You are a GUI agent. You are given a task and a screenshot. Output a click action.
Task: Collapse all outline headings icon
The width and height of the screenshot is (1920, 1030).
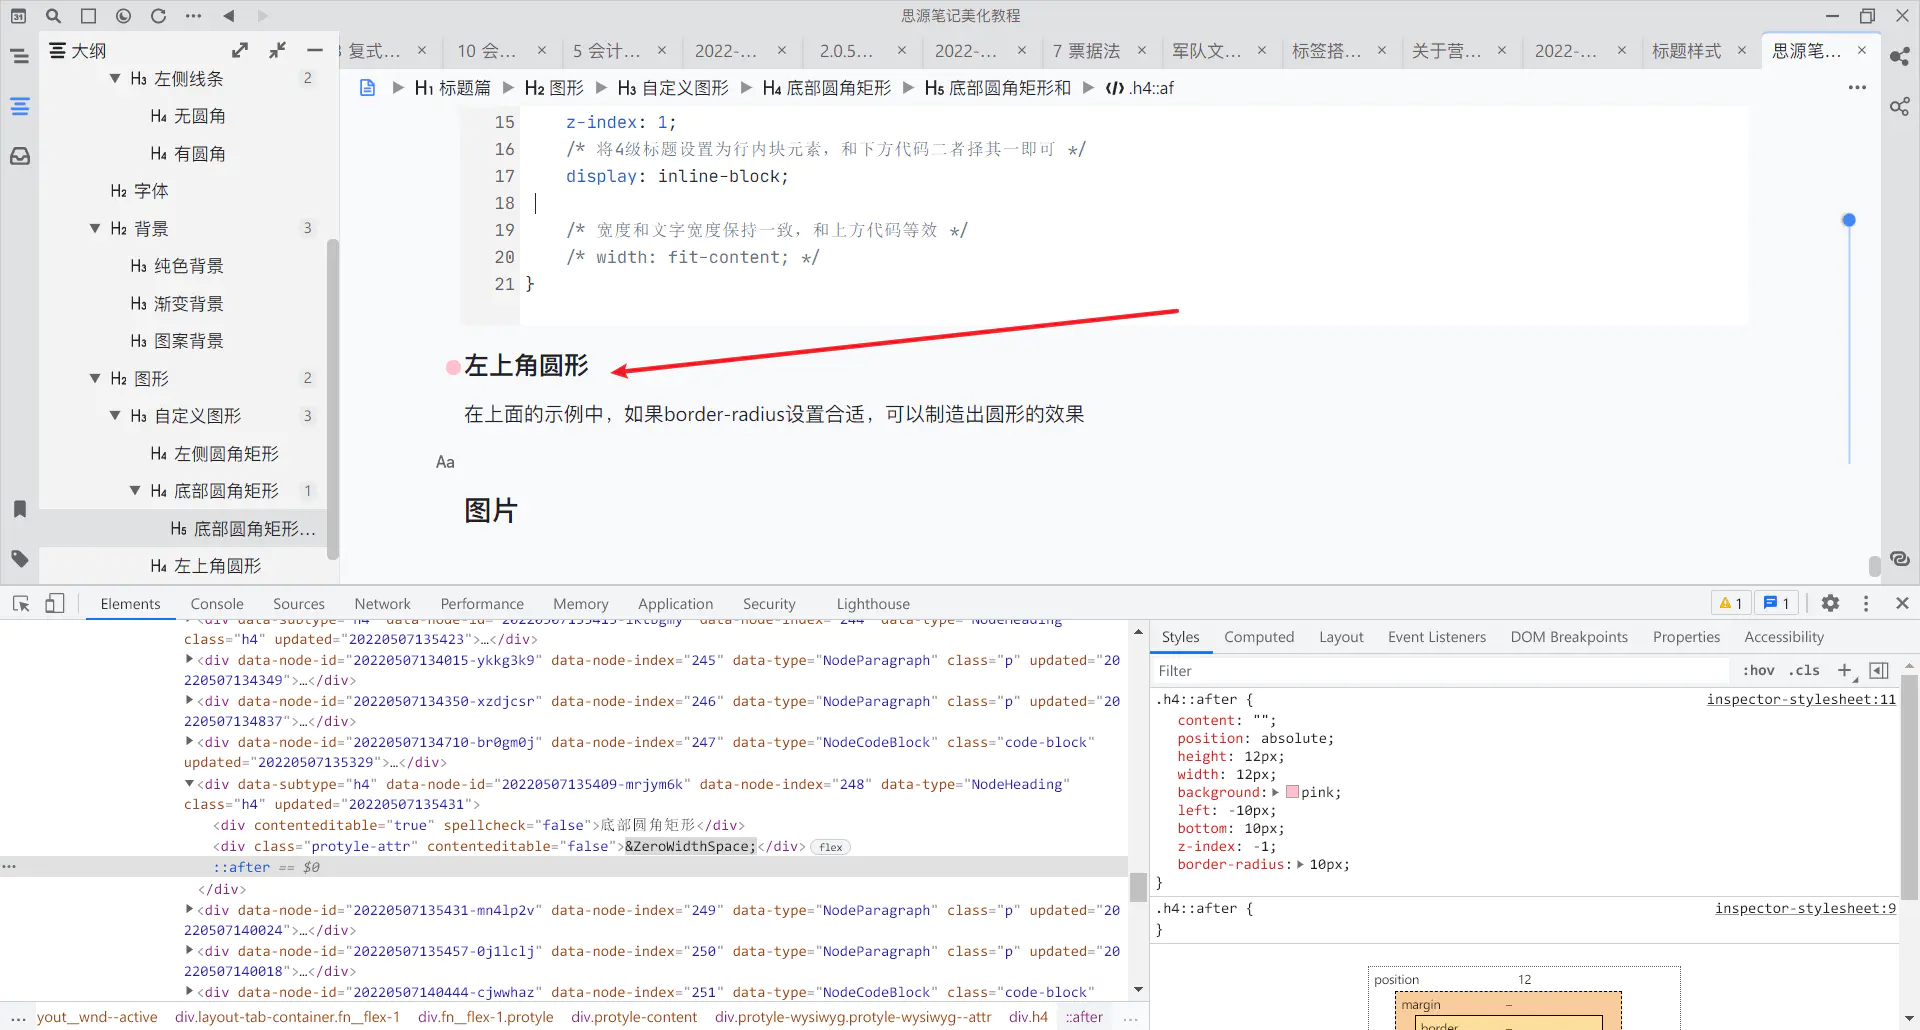click(x=278, y=50)
